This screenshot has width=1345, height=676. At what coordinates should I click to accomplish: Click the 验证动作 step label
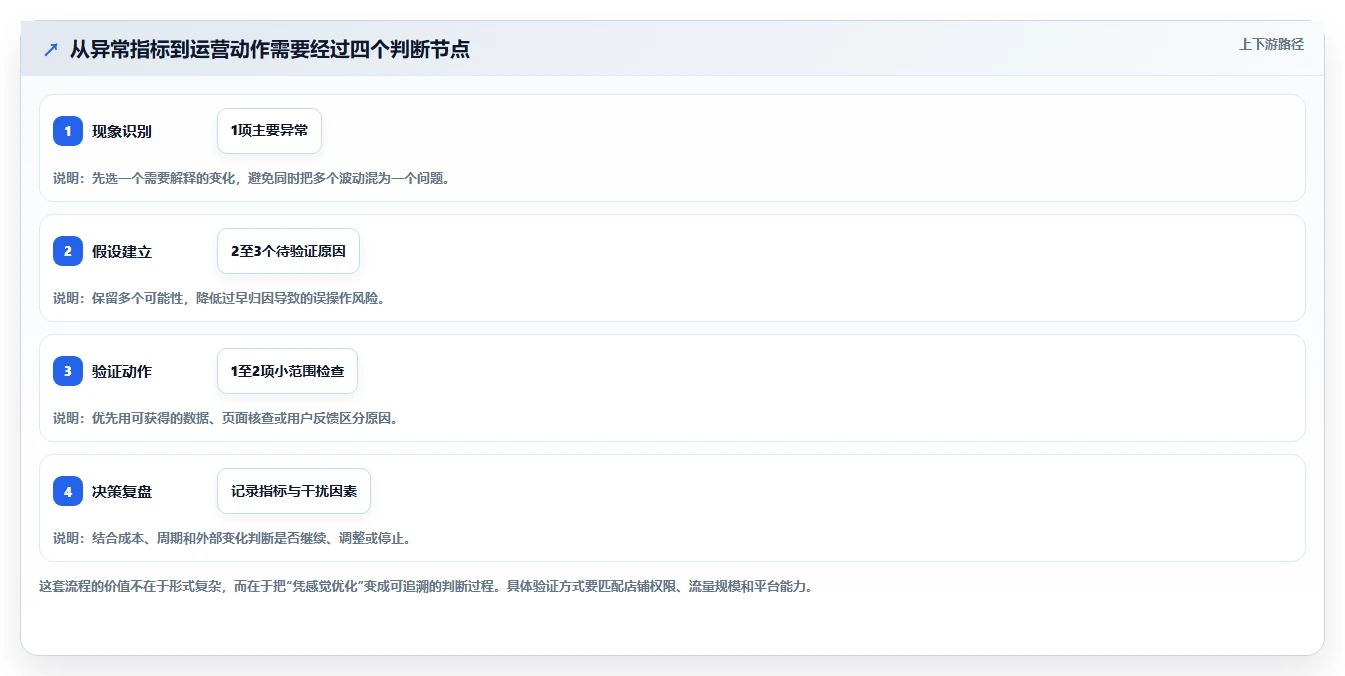(x=122, y=371)
